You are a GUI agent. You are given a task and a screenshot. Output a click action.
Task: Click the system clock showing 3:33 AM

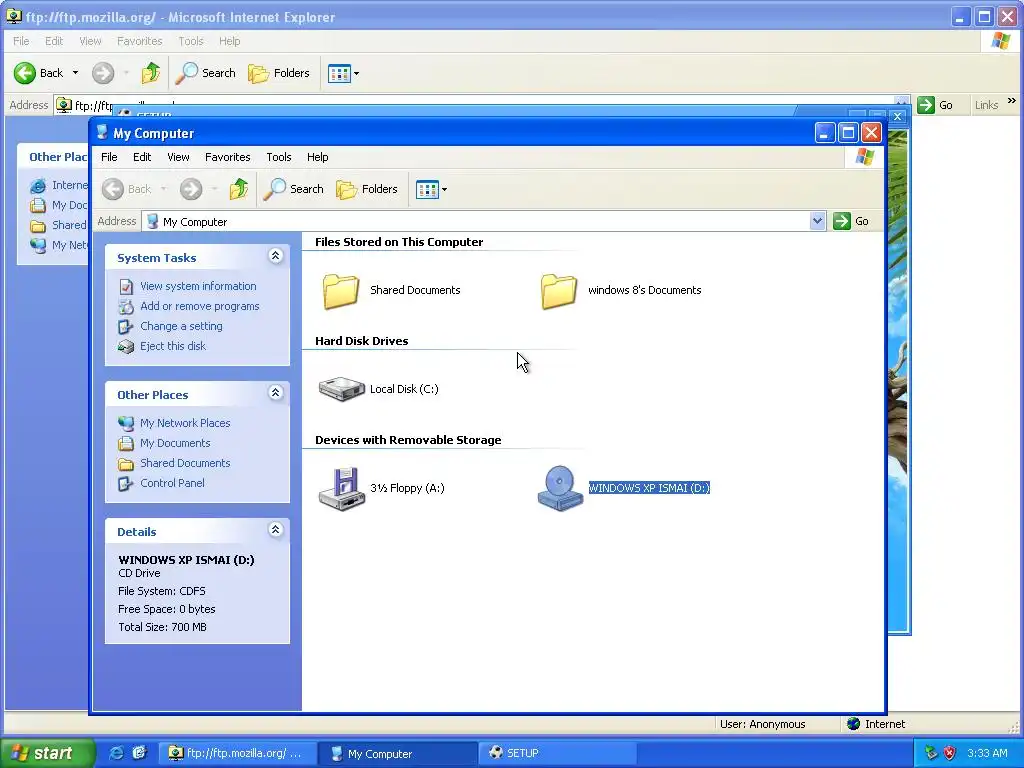coord(987,753)
